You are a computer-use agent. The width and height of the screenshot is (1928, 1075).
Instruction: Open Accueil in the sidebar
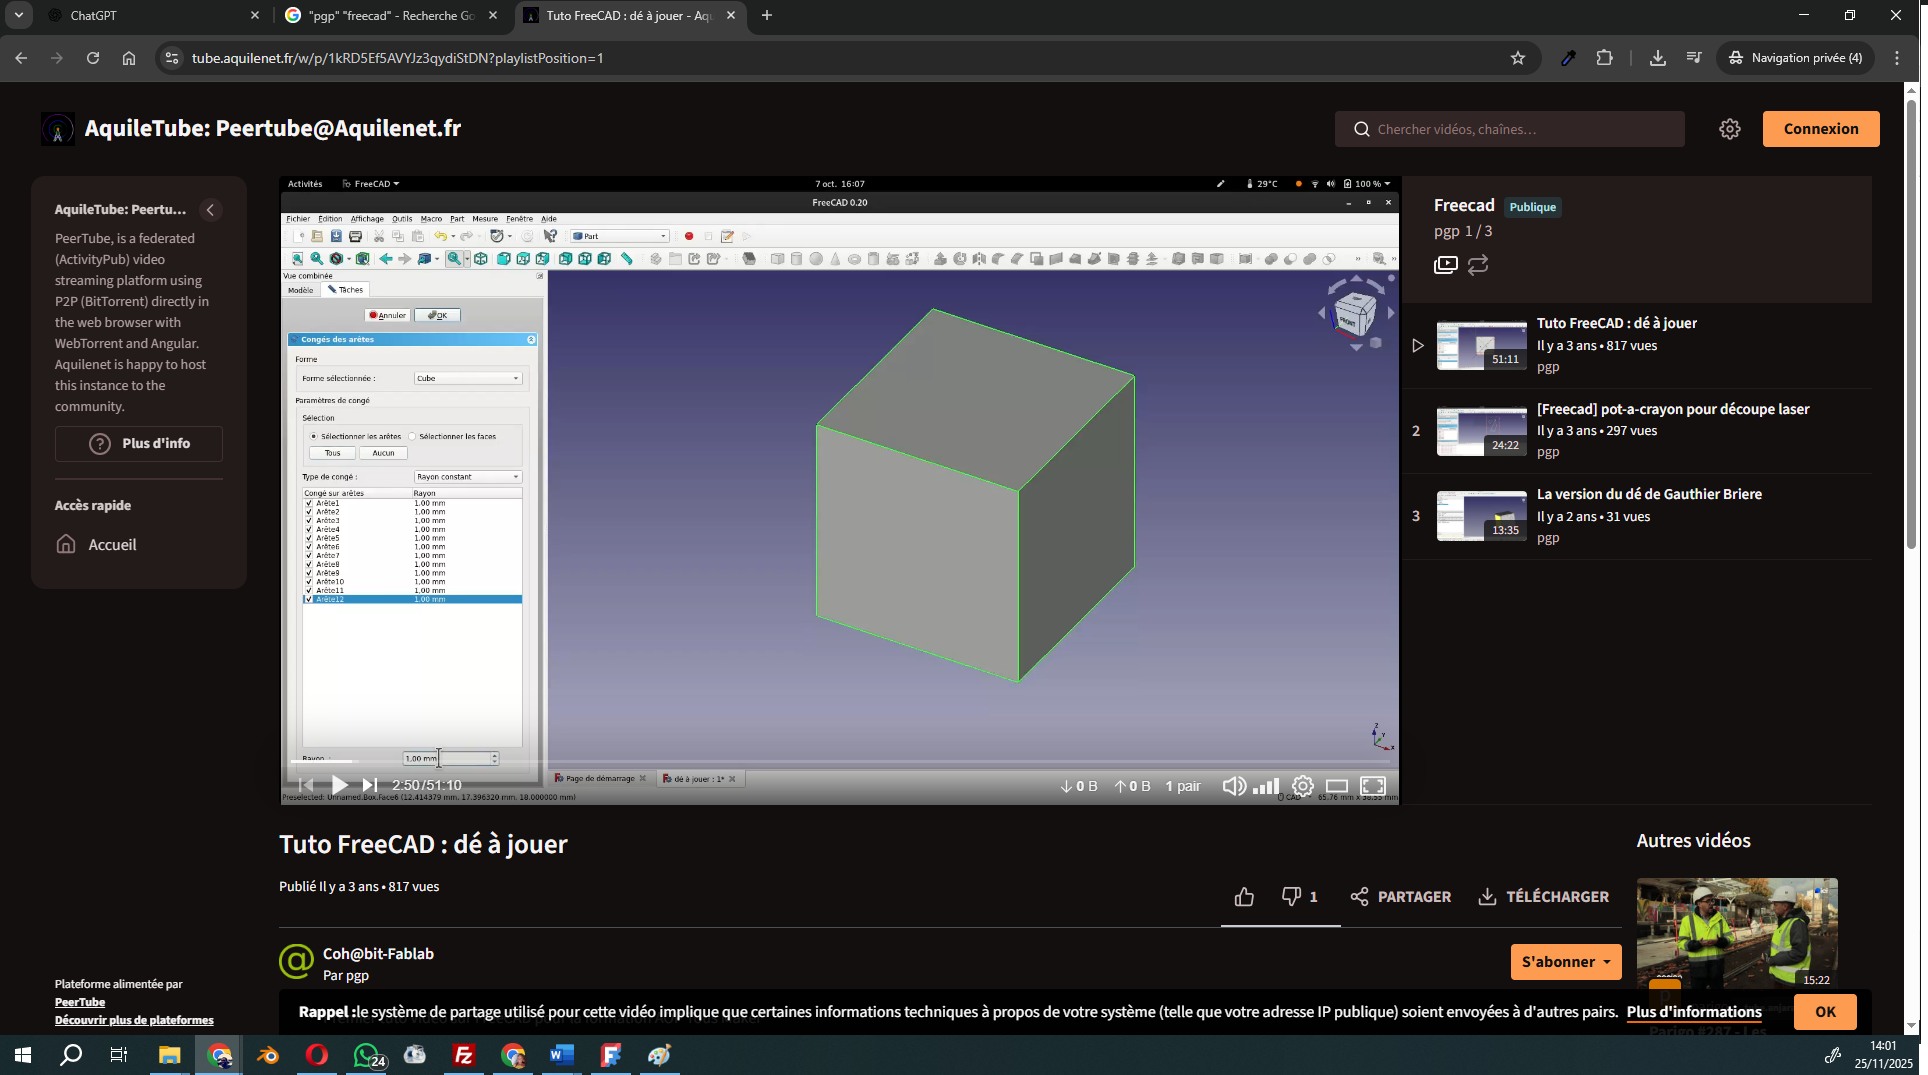click(x=111, y=545)
